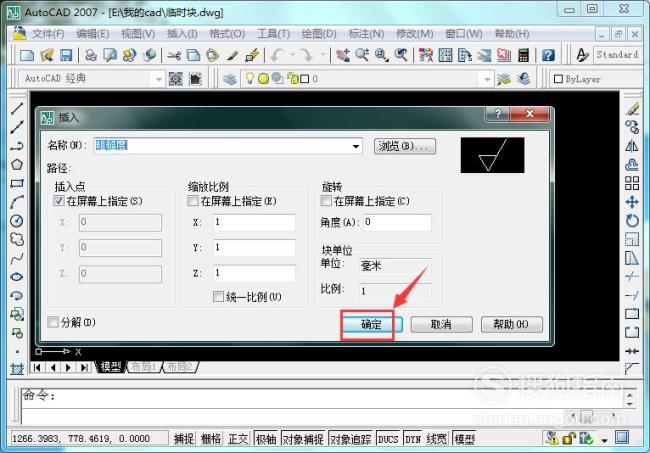The image size is (650, 453).
Task: Click the Plot printer icon
Action: pos(91,55)
